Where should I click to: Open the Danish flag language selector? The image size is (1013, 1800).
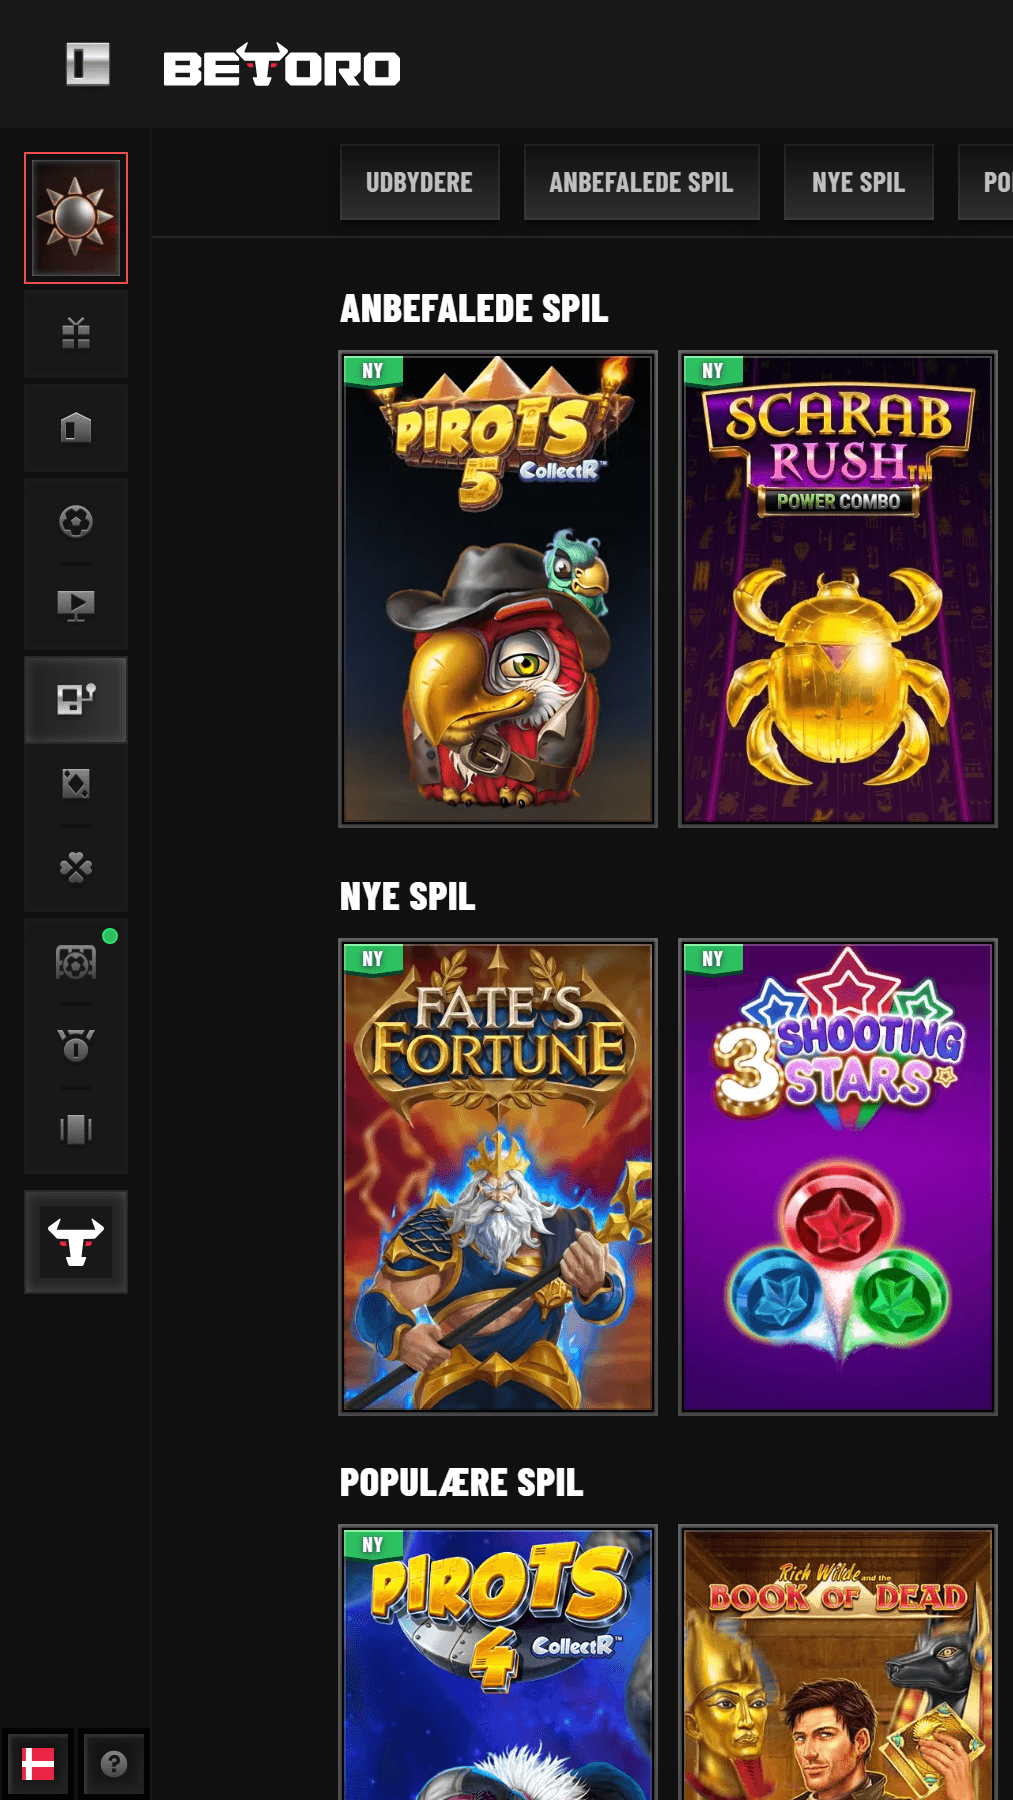click(38, 1764)
